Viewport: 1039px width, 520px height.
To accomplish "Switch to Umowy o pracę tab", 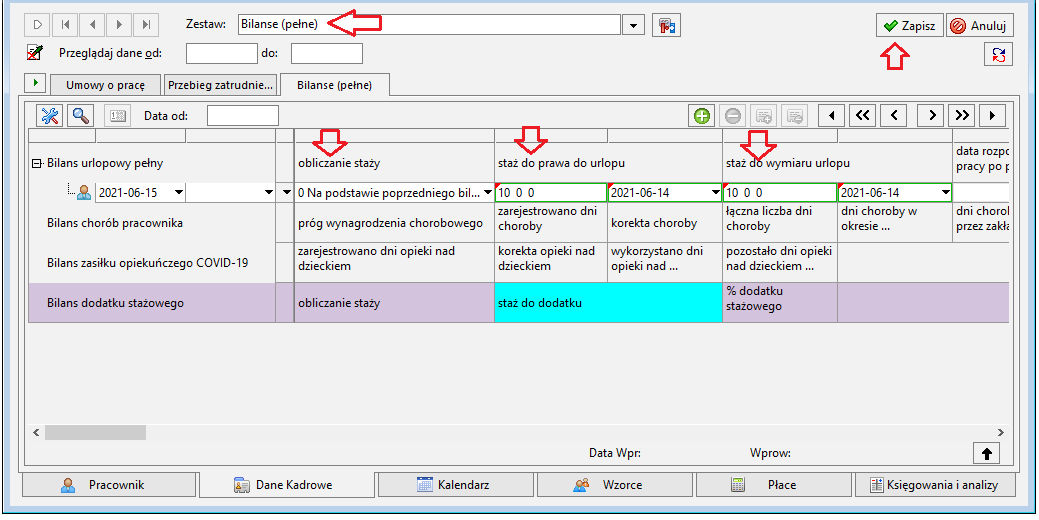I will pyautogui.click(x=105, y=85).
